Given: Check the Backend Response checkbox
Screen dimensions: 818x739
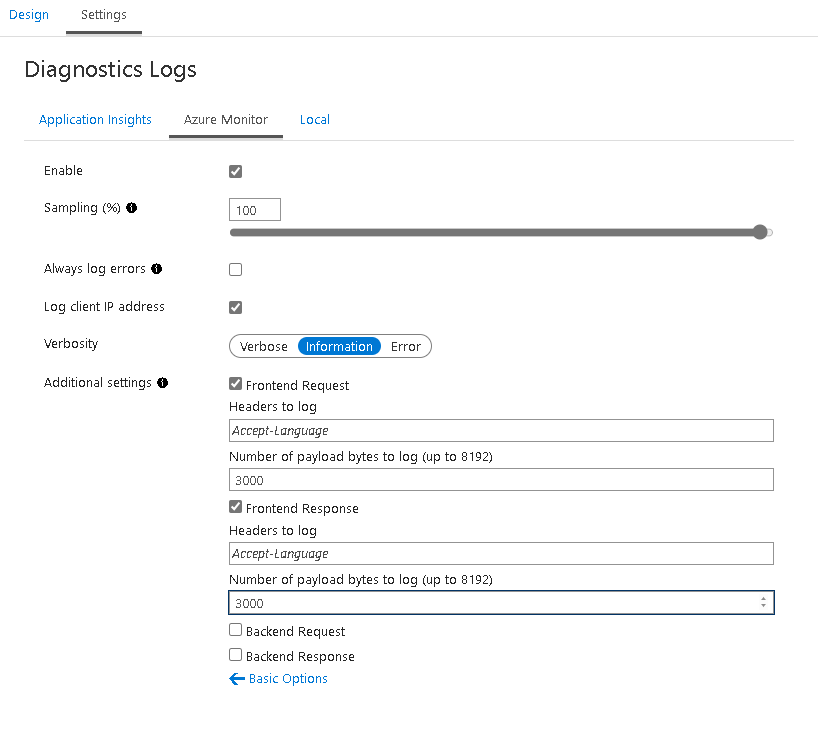Looking at the screenshot, I should pyautogui.click(x=235, y=655).
